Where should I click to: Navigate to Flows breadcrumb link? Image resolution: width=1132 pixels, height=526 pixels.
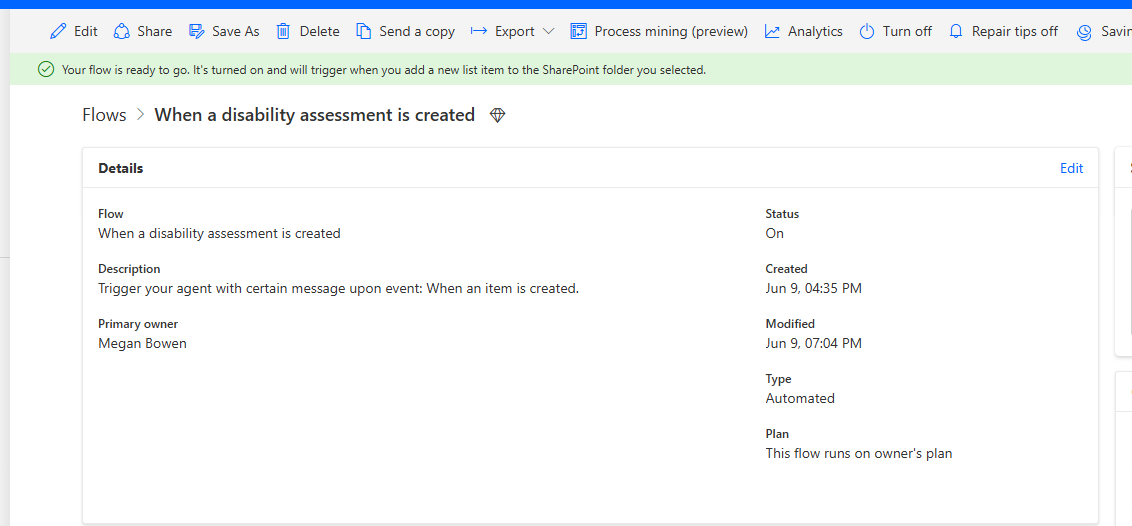pos(104,115)
